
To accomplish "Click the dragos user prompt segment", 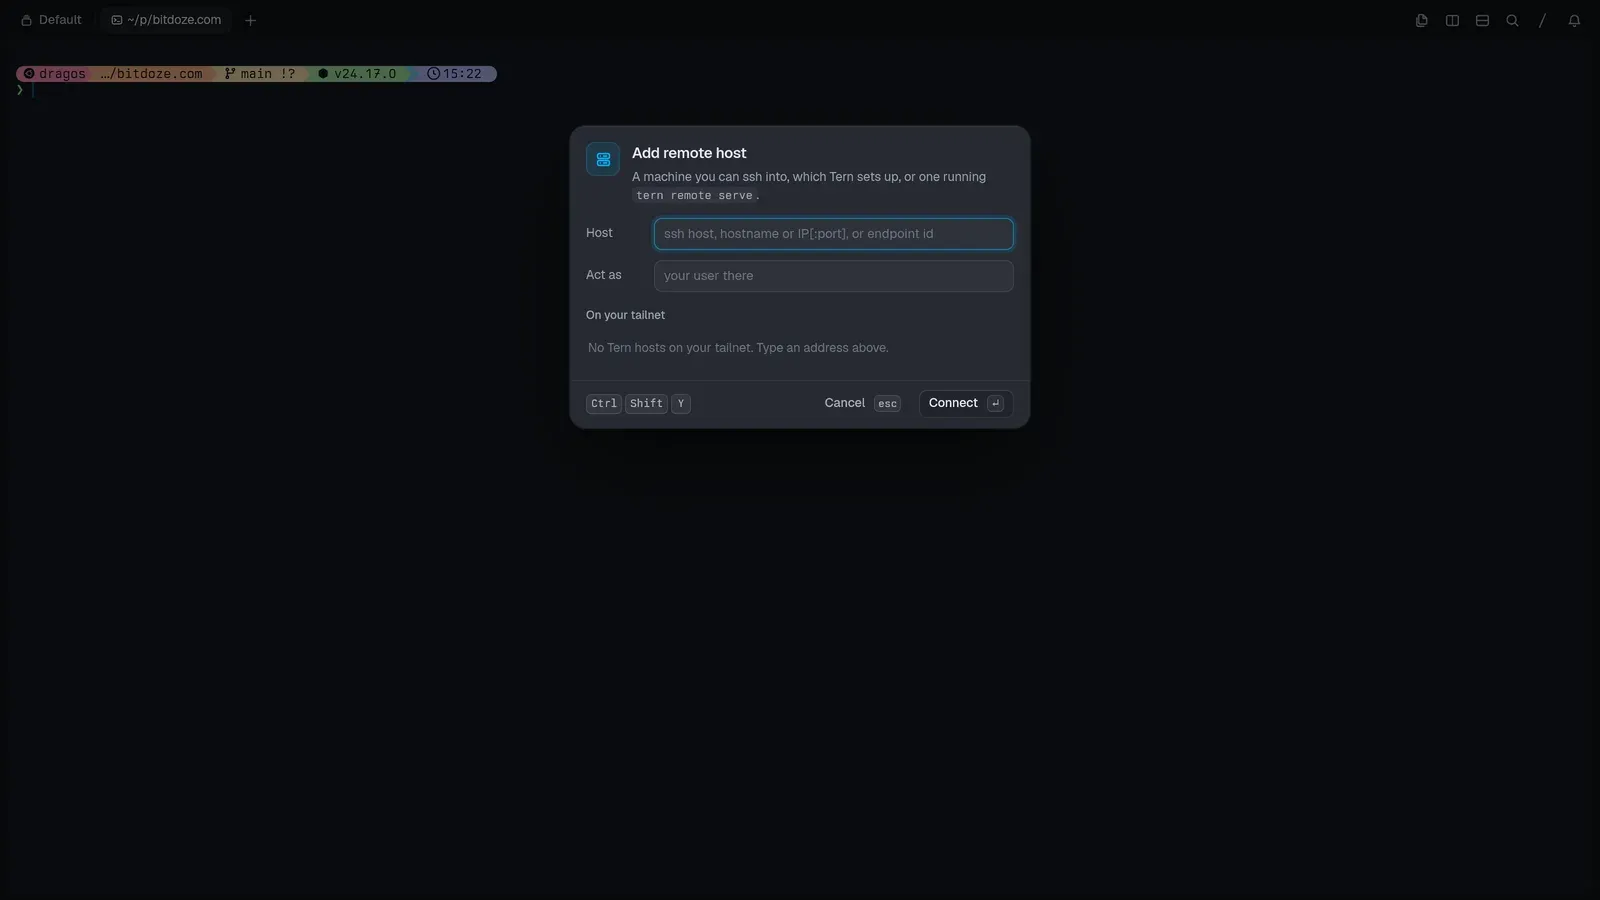I will (55, 74).
